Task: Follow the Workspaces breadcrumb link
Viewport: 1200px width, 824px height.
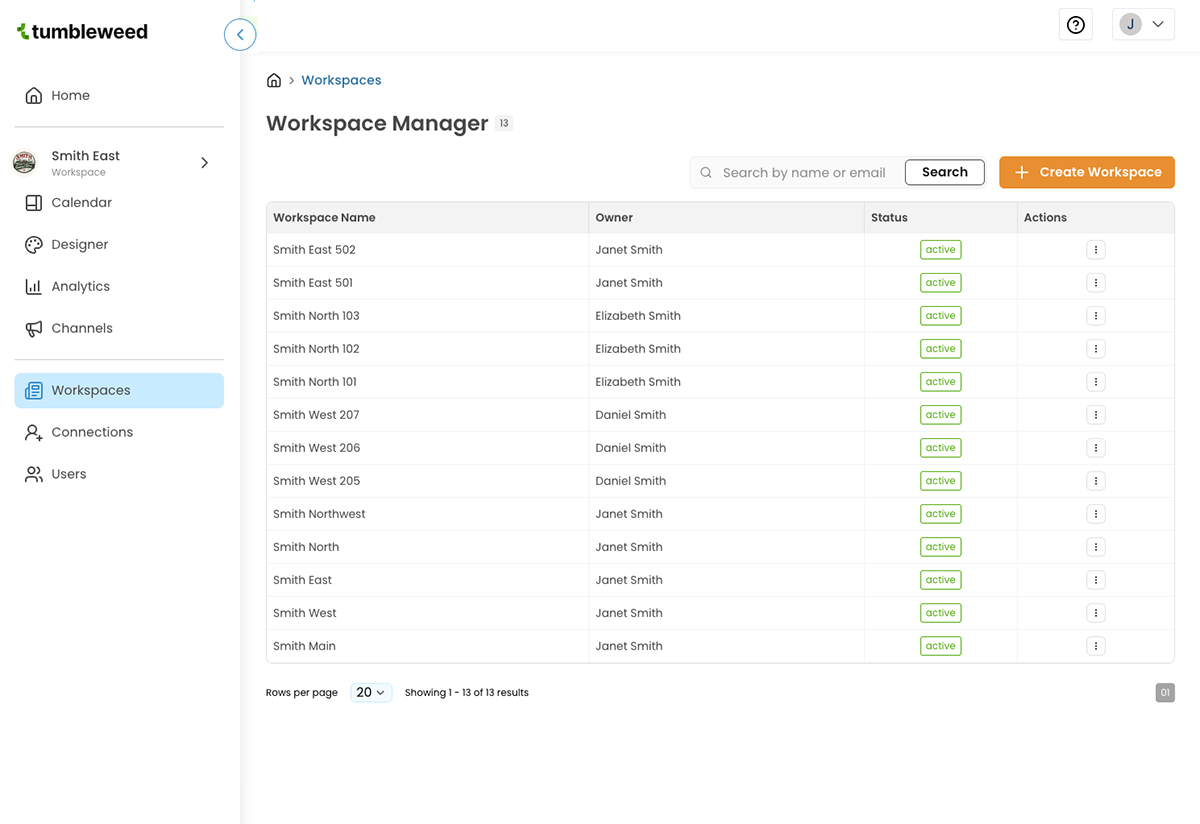Action: coord(341,79)
